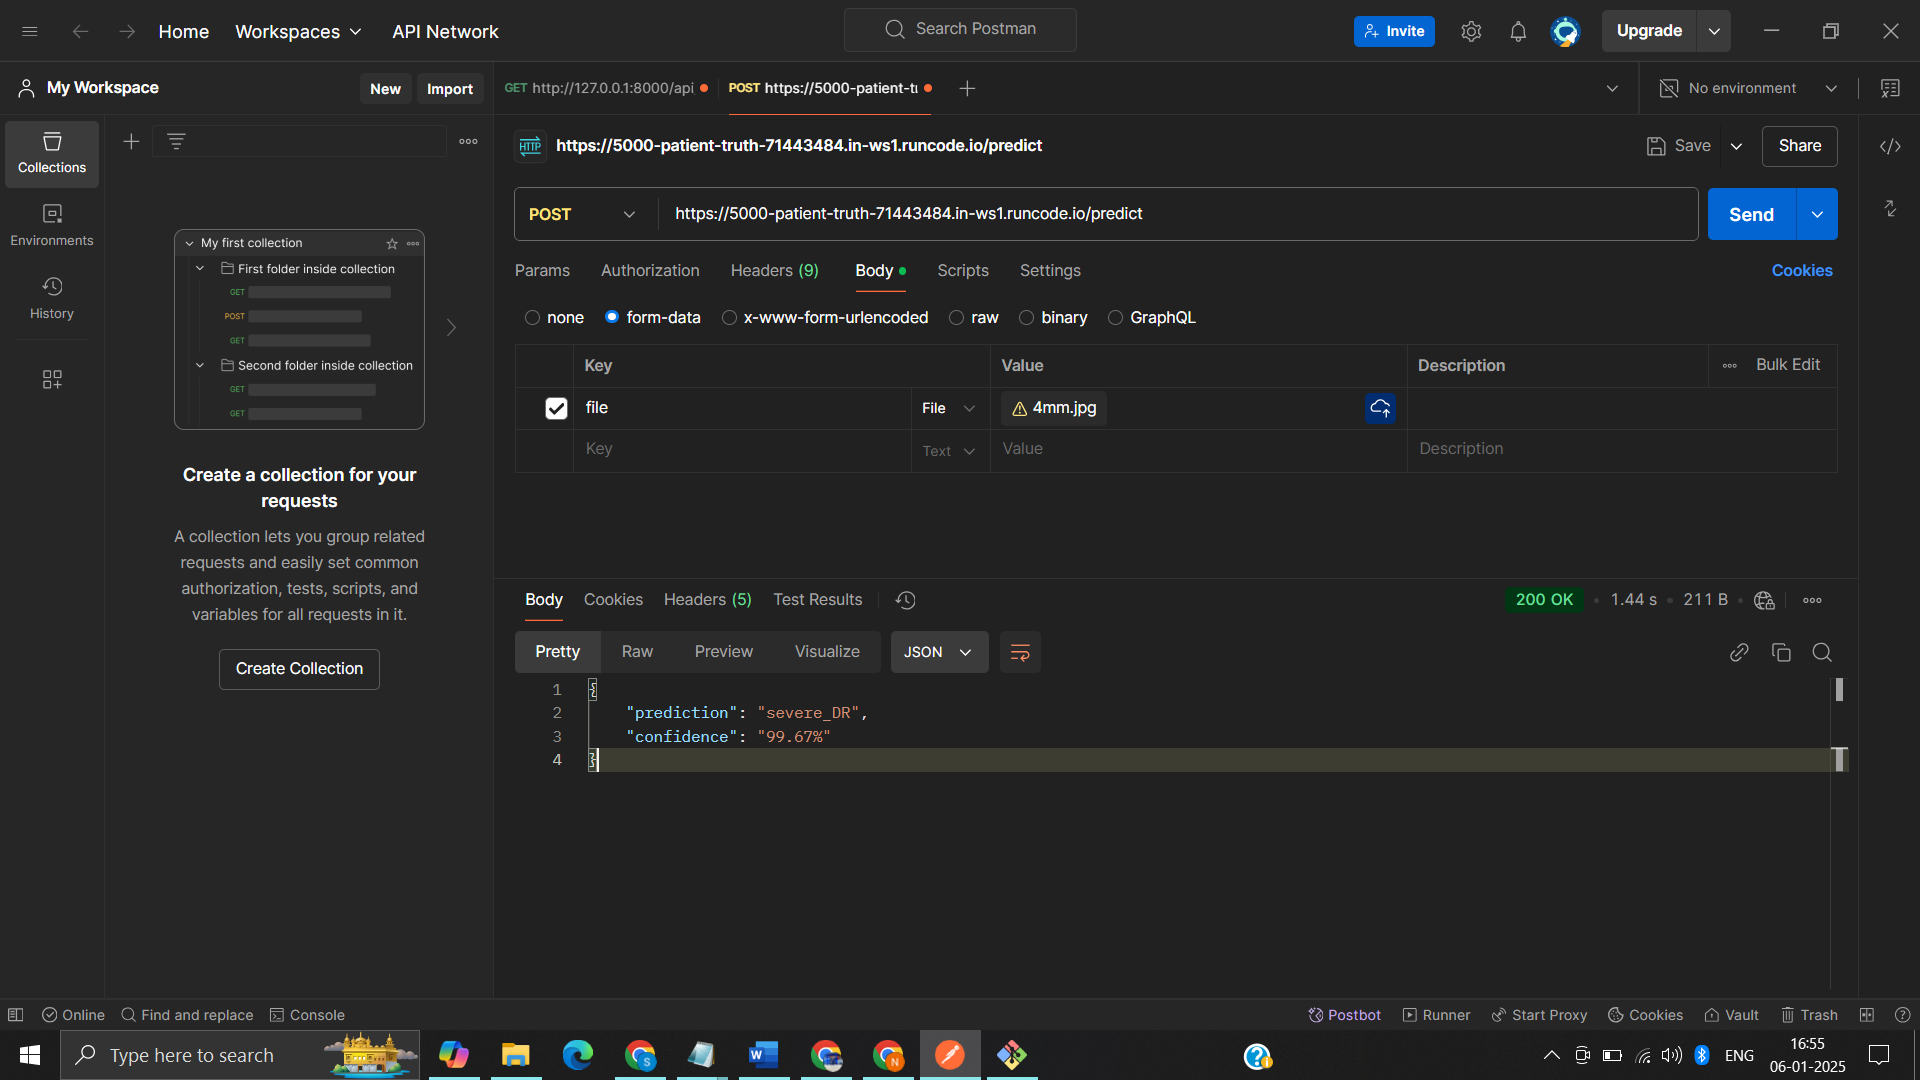Open the JSON response format dropdown

click(x=939, y=652)
